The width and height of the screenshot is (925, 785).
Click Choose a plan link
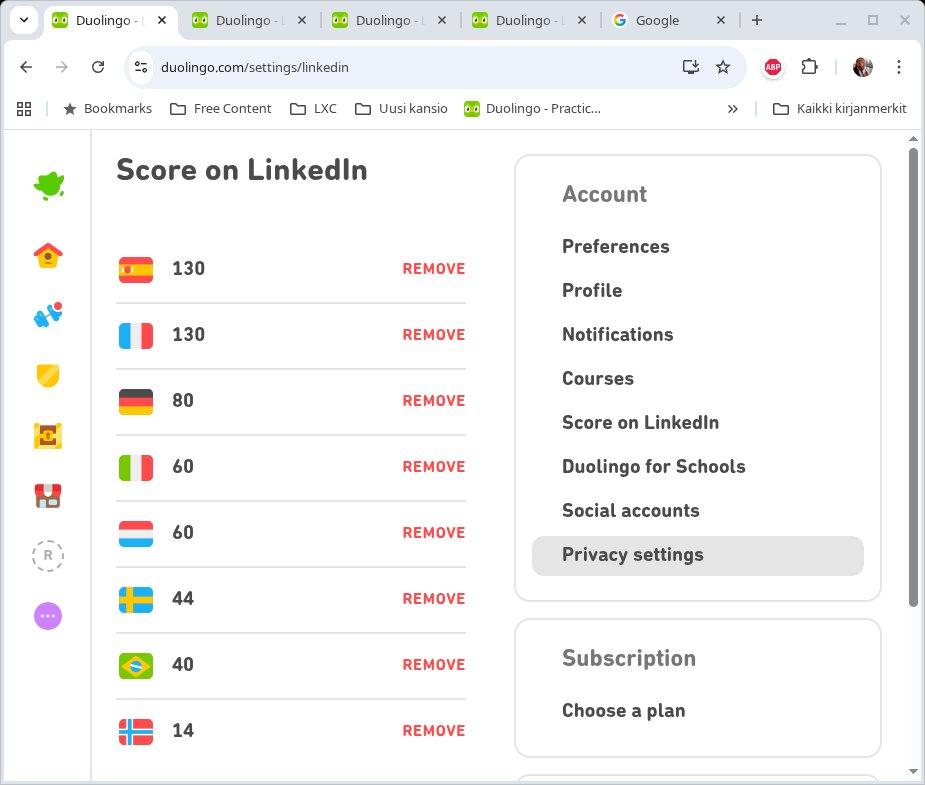(623, 711)
